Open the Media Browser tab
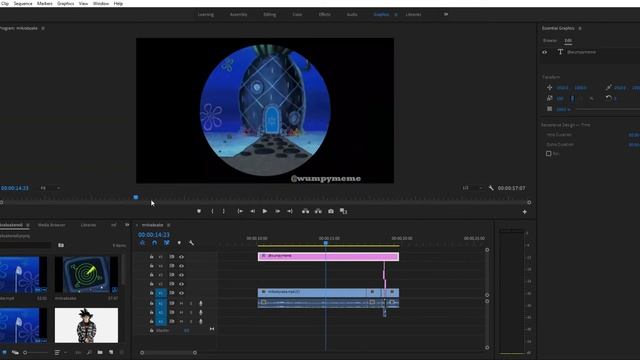This screenshot has height=360, width=640. coord(51,225)
